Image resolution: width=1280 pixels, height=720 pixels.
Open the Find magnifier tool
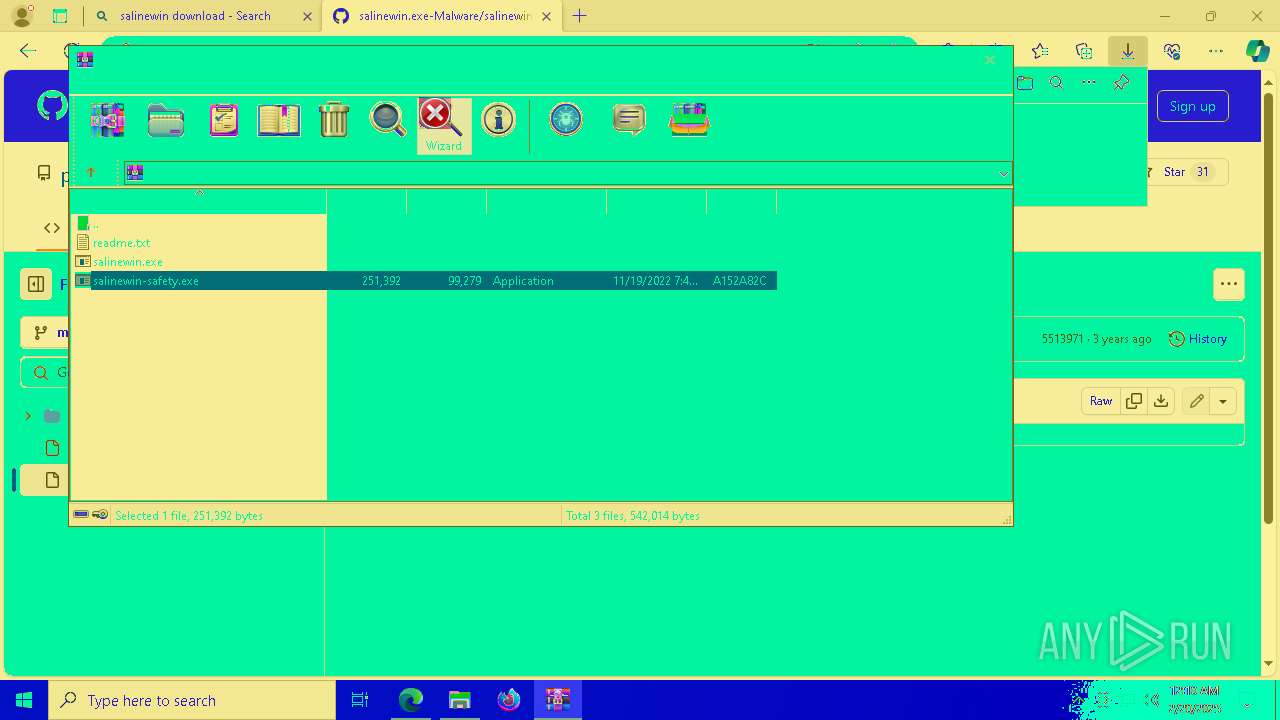[x=388, y=119]
